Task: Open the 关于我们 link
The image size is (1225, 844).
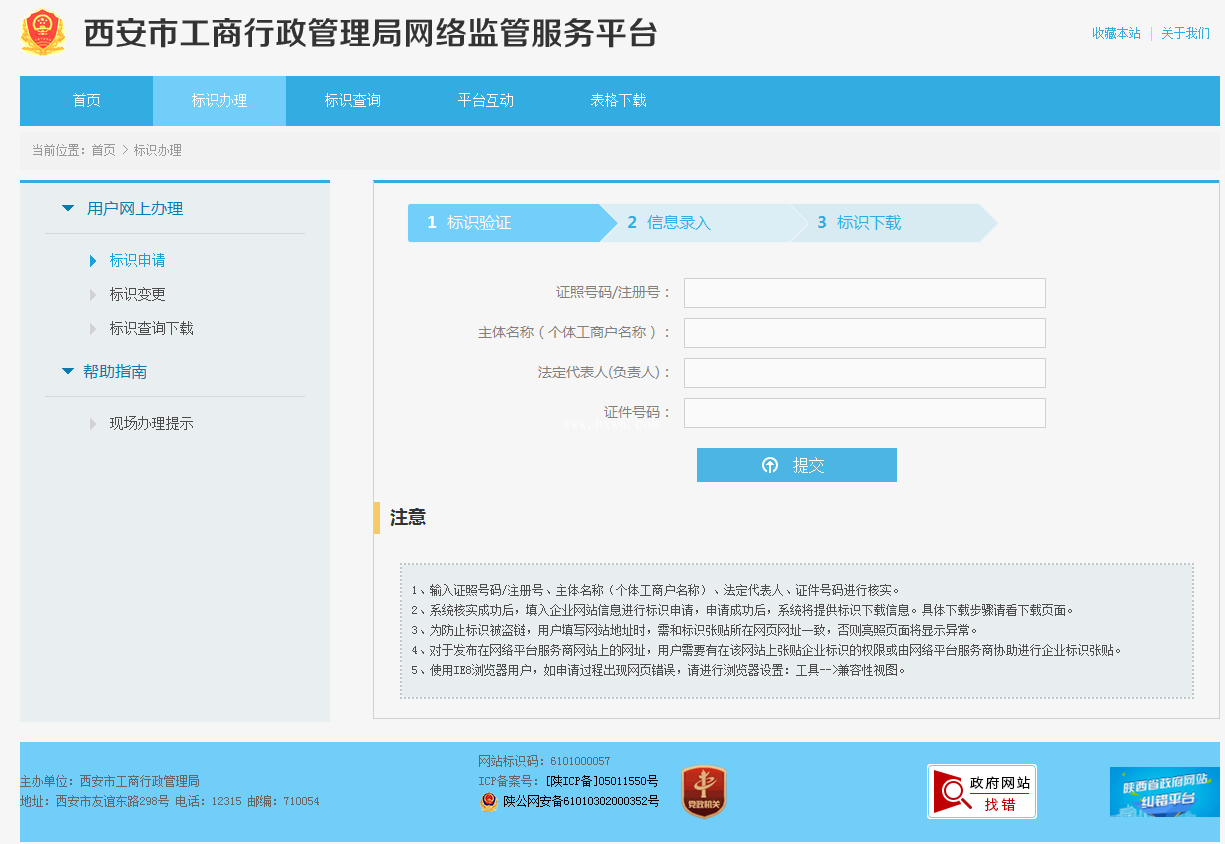Action: pos(1185,33)
